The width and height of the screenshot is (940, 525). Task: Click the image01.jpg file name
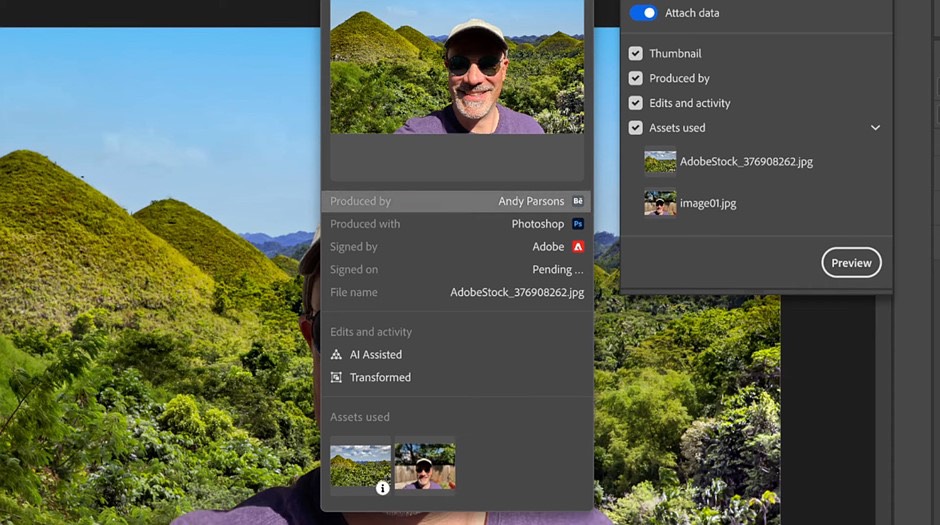coord(708,203)
